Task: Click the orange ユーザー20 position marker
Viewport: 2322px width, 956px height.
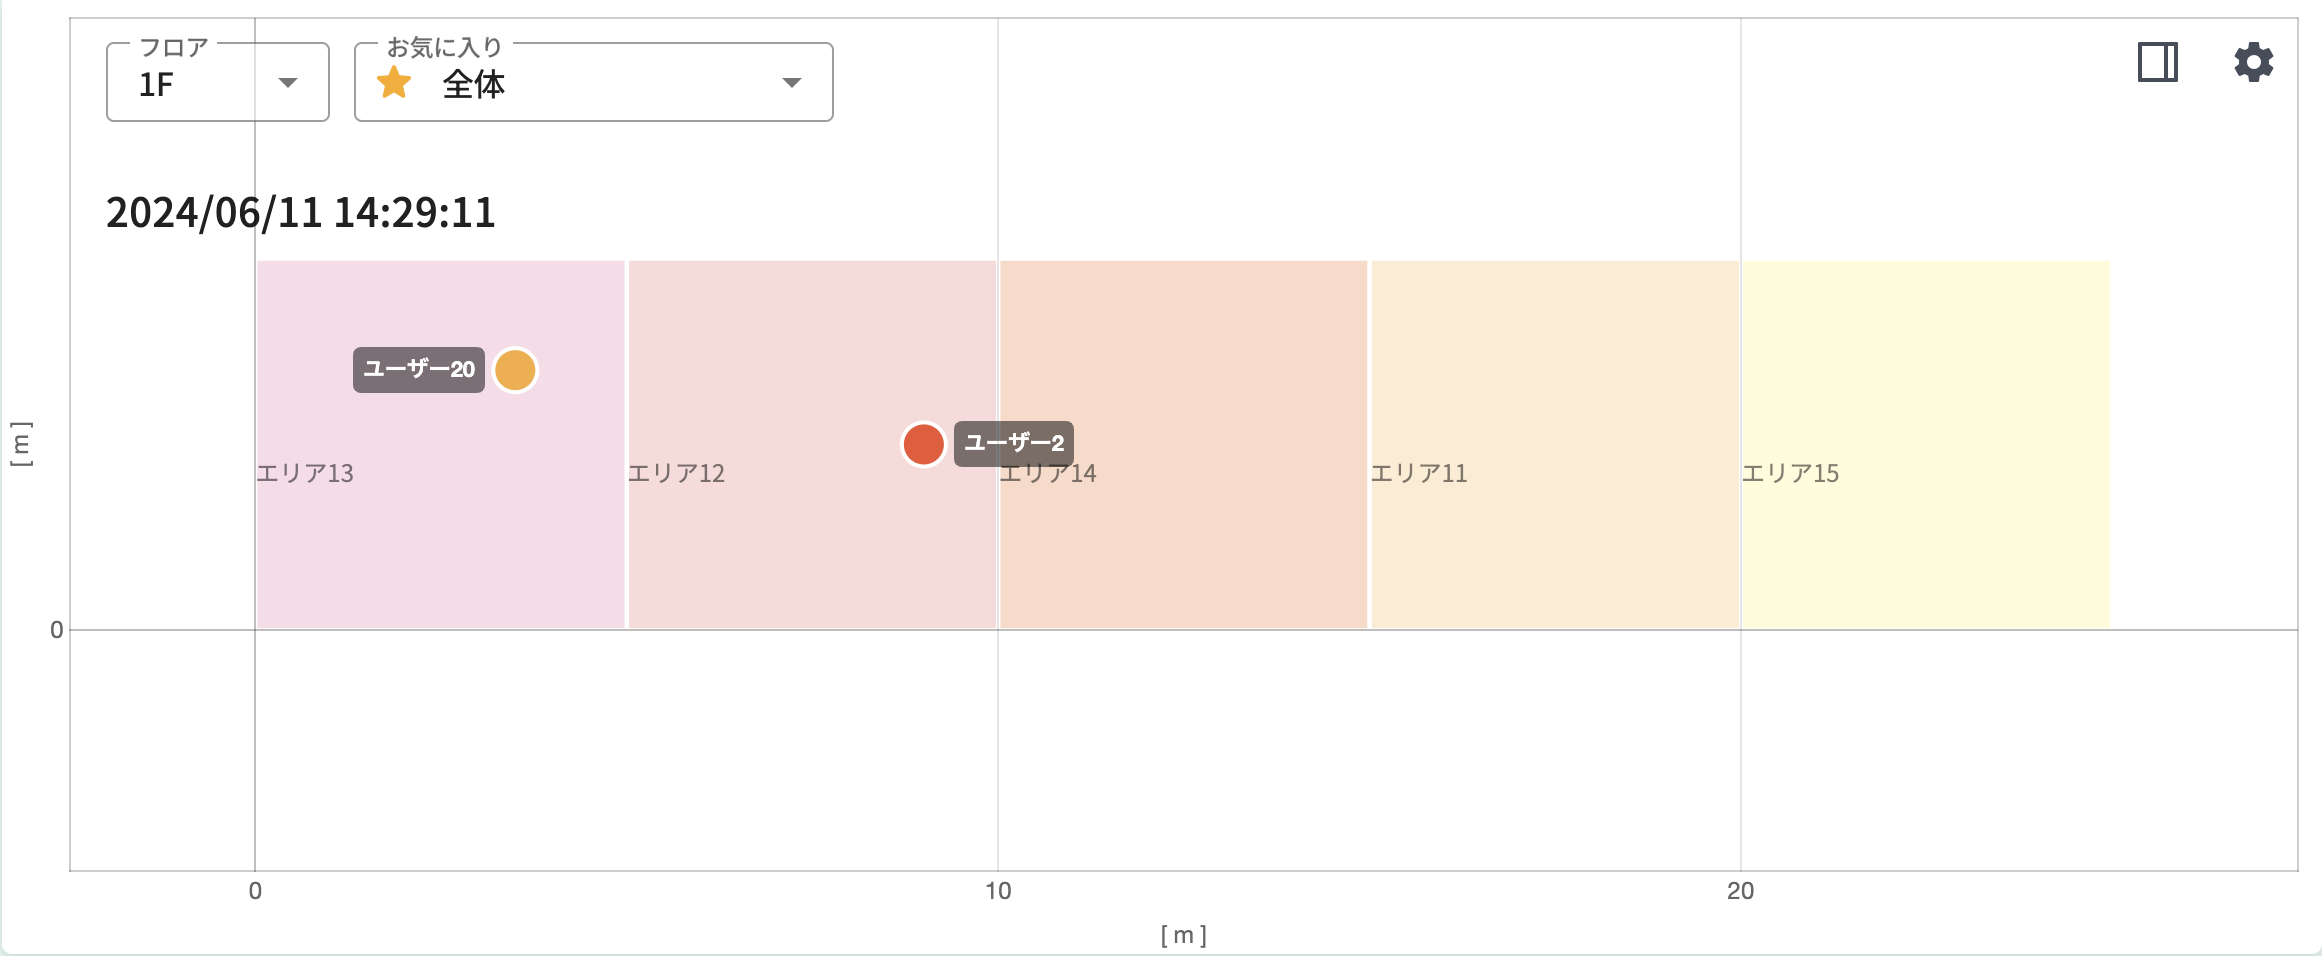Action: coord(515,370)
